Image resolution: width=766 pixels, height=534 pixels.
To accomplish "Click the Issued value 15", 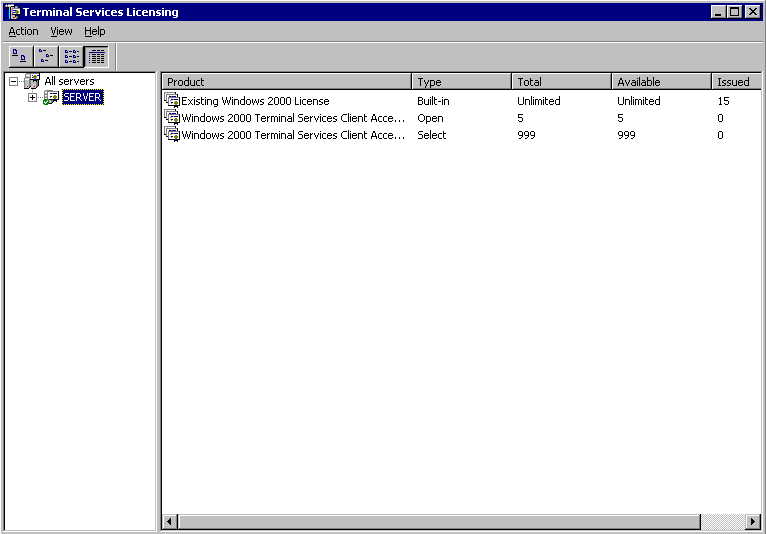I will 723,101.
